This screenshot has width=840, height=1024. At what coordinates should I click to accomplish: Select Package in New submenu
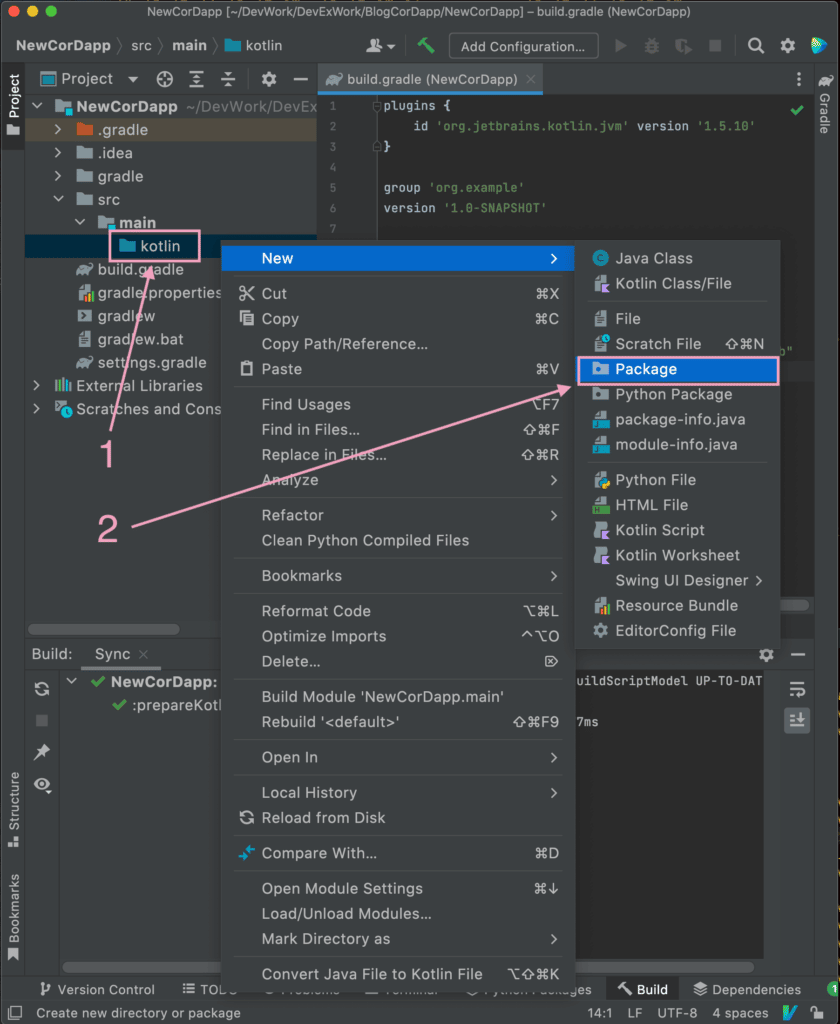677,369
